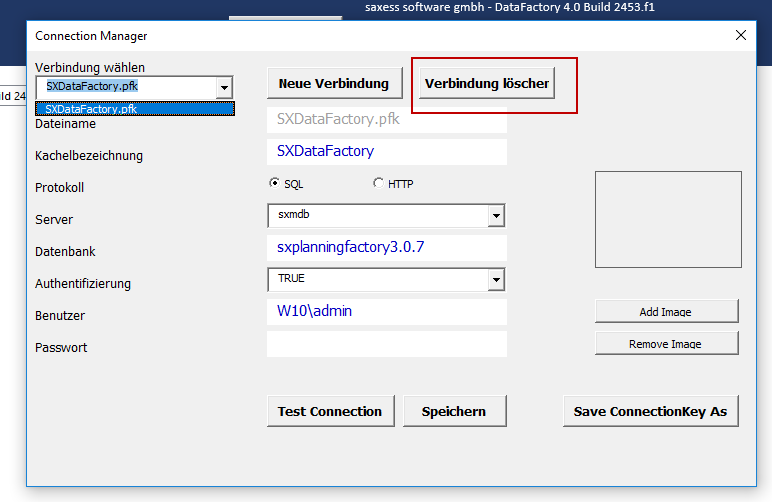Click the Datenbank field with sxplanningfactory3.0.7
Viewport: 772px width, 502px height.
coord(386,247)
